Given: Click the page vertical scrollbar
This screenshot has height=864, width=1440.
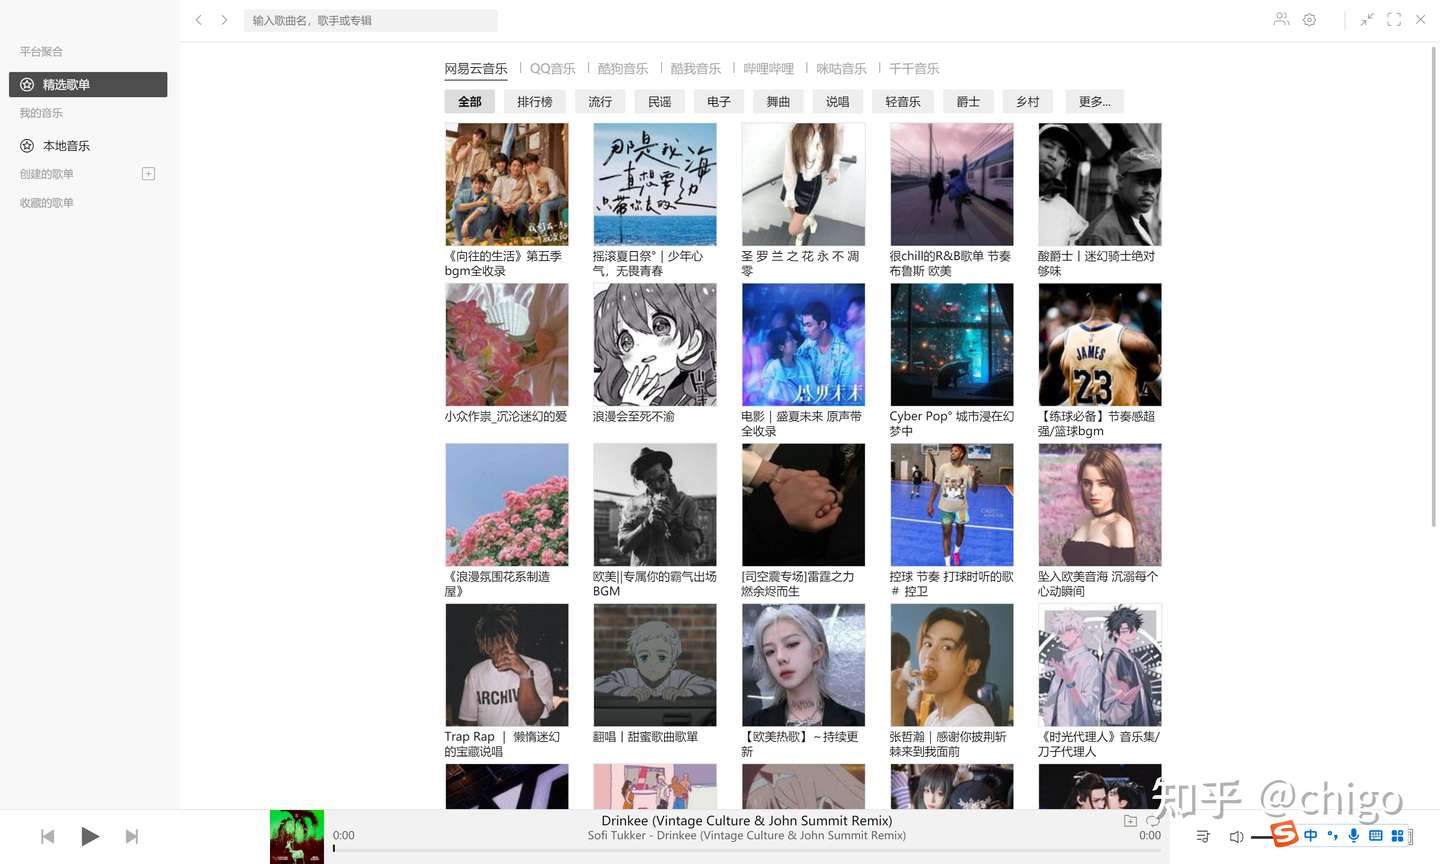Looking at the screenshot, I should [1434, 285].
